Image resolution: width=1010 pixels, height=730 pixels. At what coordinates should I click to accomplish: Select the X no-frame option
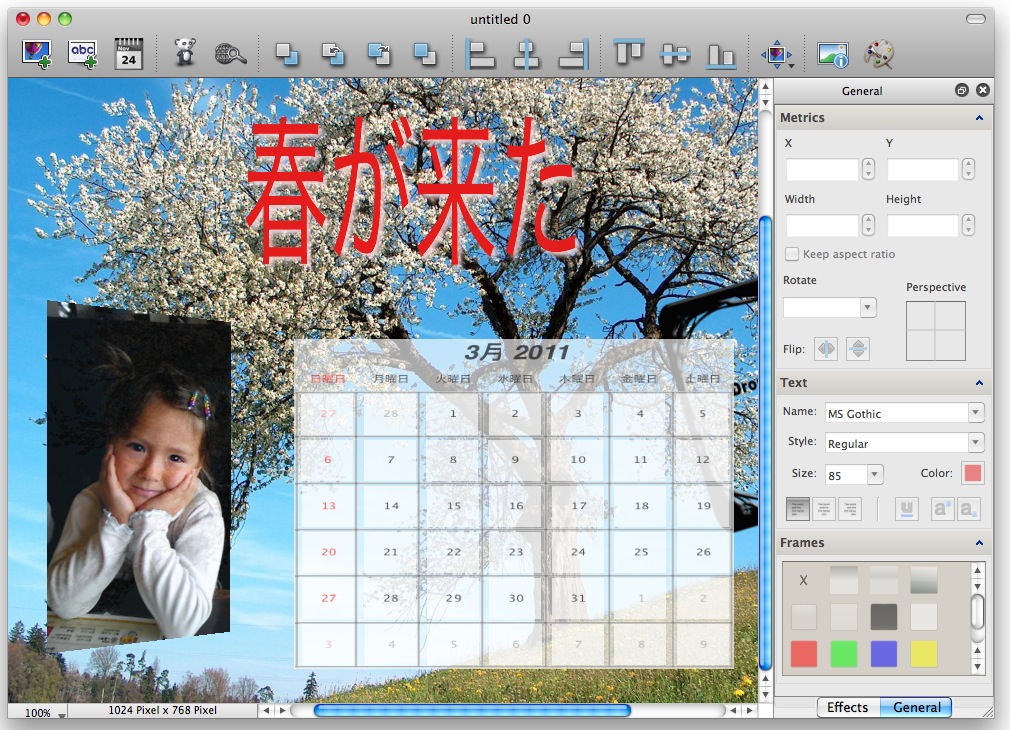[x=803, y=580]
